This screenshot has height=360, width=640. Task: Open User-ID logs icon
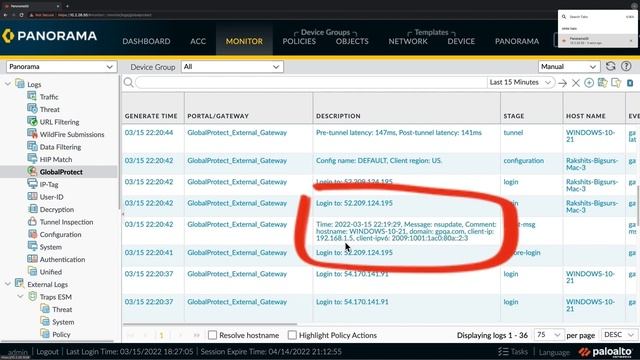coord(32,196)
